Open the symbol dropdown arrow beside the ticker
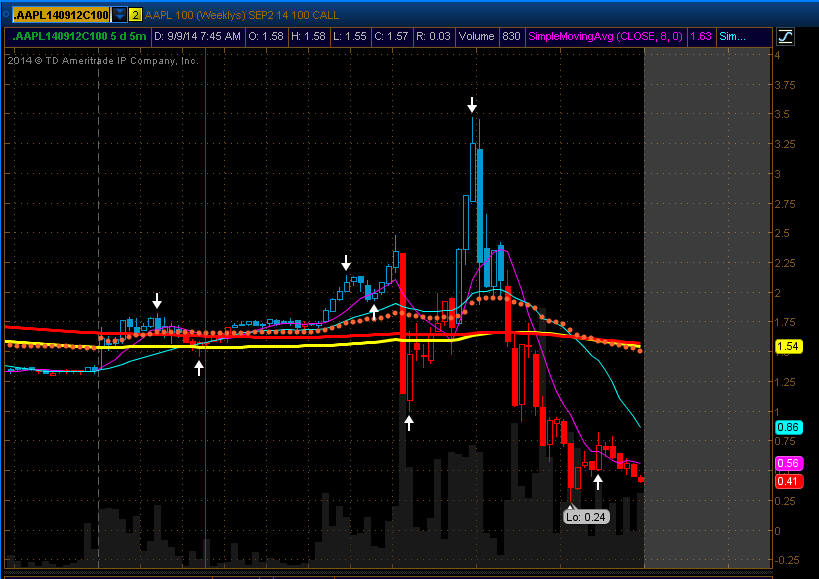Screen dimensions: 819x579 click(119, 15)
